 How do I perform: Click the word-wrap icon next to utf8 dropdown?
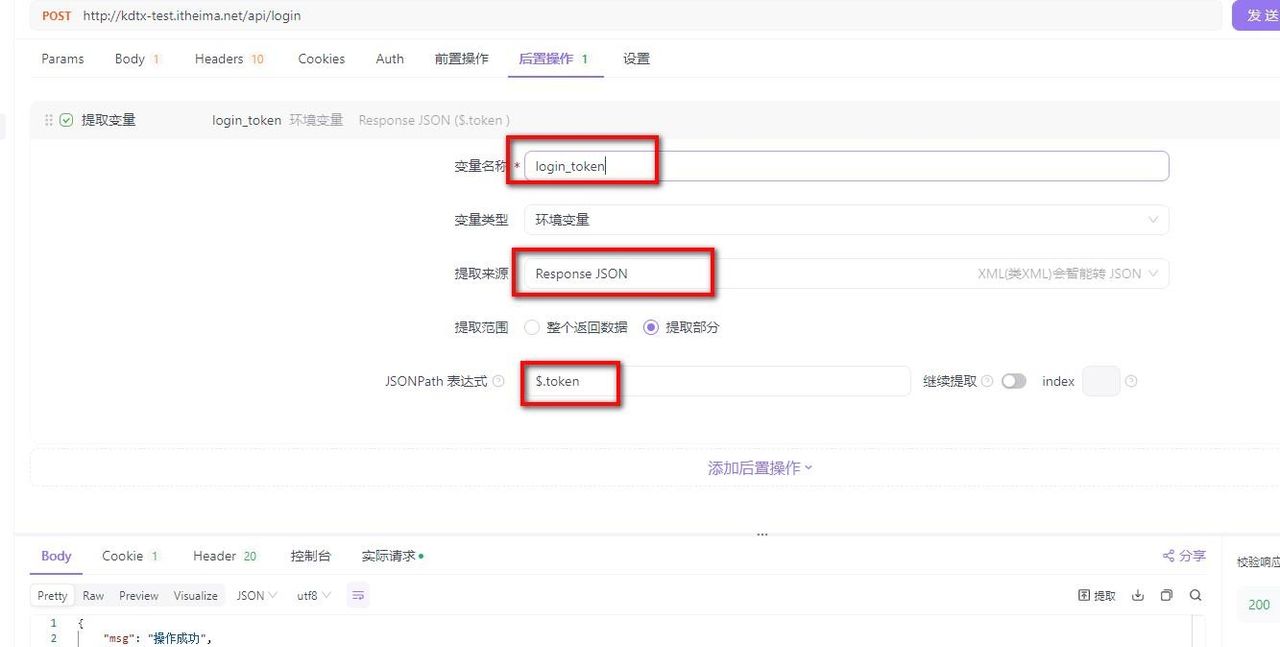[x=358, y=594]
